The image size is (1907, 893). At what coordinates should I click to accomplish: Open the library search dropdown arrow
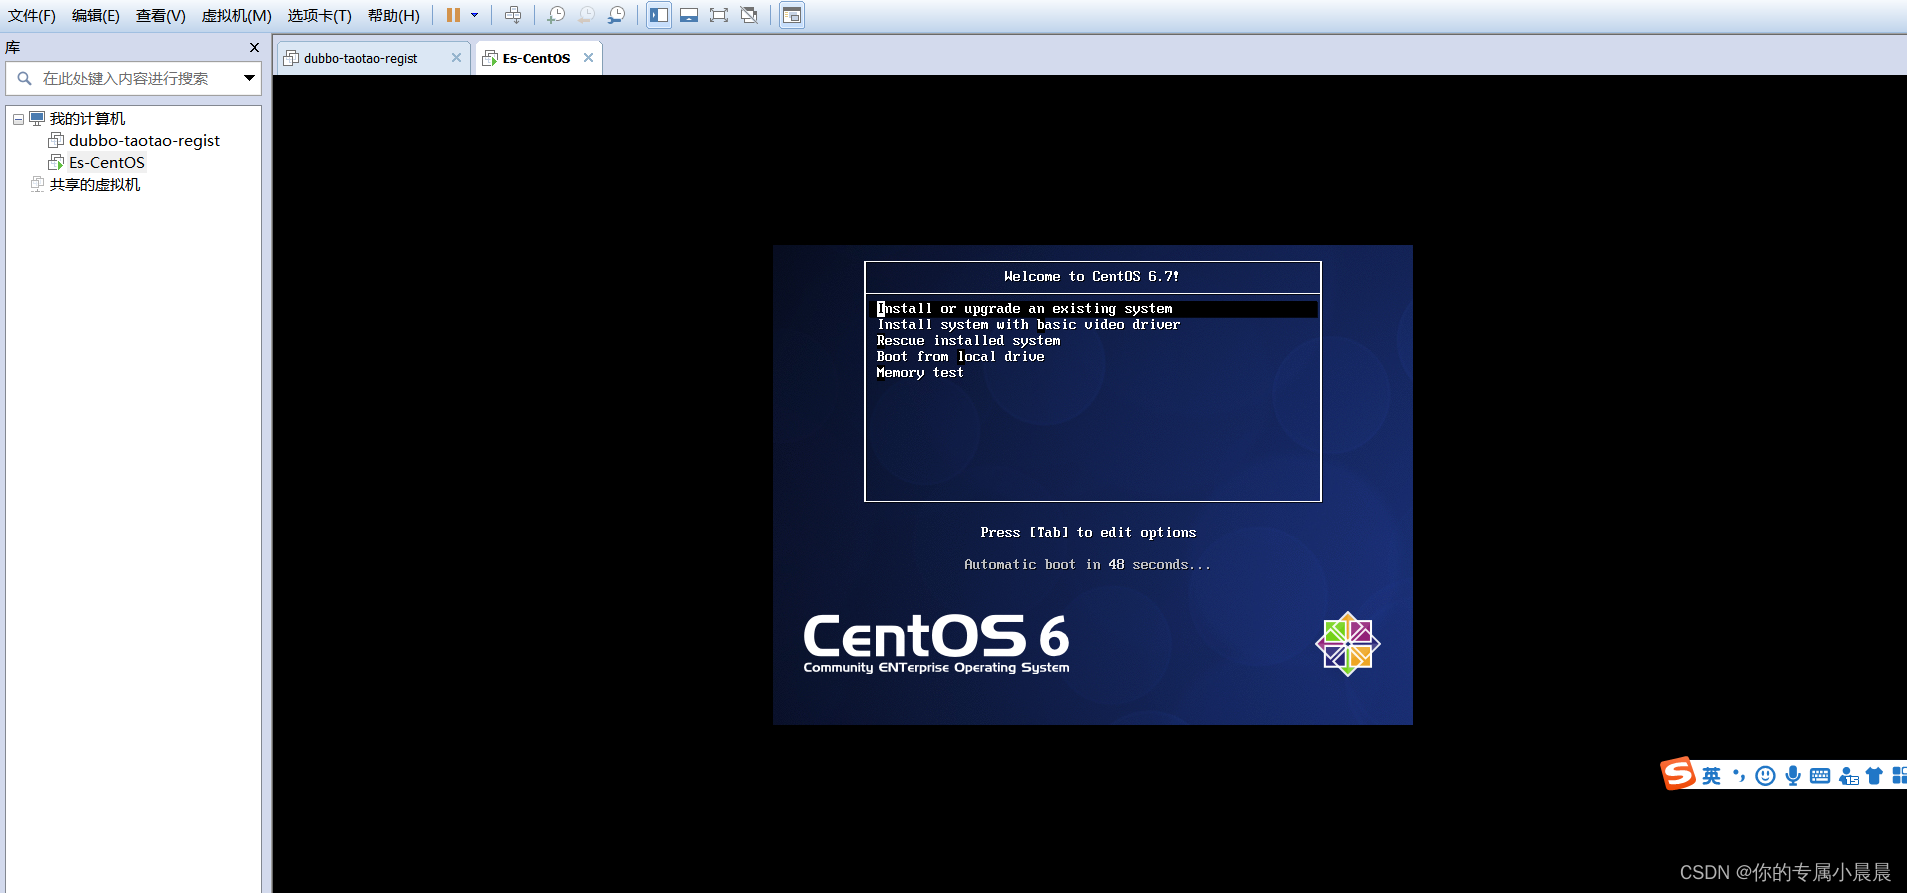coord(249,78)
